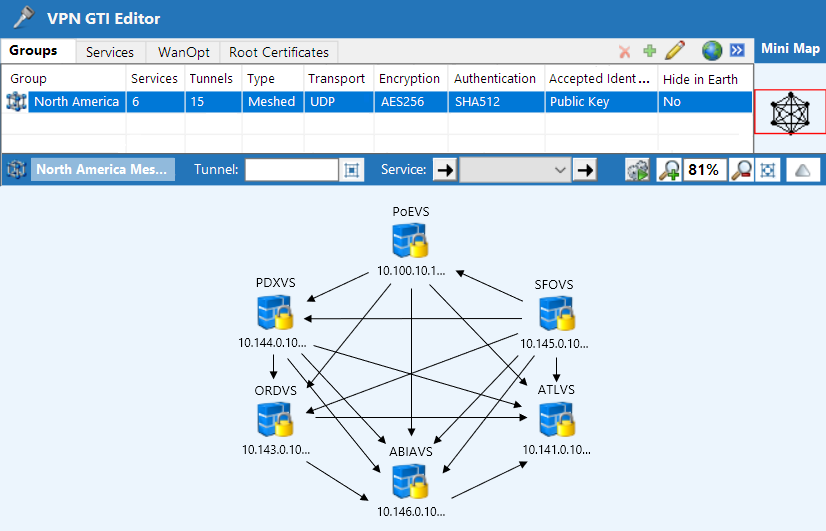The height and width of the screenshot is (531, 826).
Task: Click the zoom out magnifier icon
Action: pyautogui.click(x=741, y=170)
